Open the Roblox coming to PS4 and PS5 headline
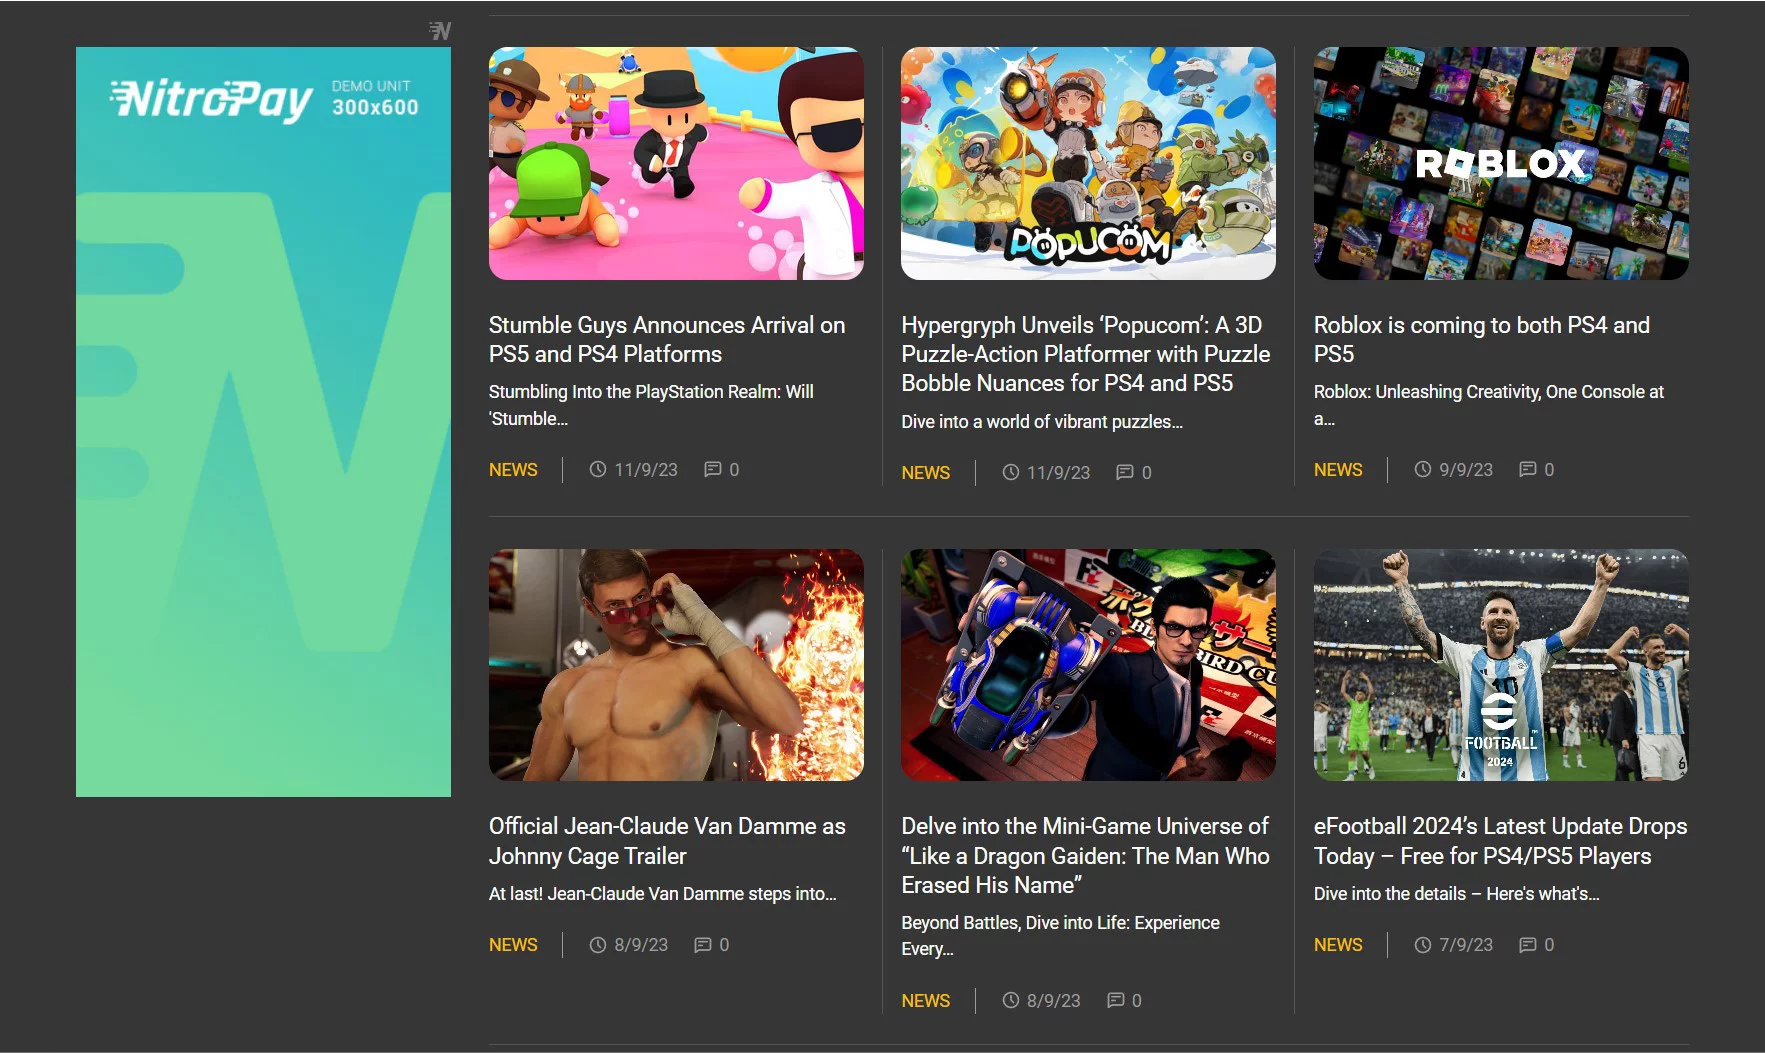The height and width of the screenshot is (1053, 1765). pyautogui.click(x=1482, y=339)
